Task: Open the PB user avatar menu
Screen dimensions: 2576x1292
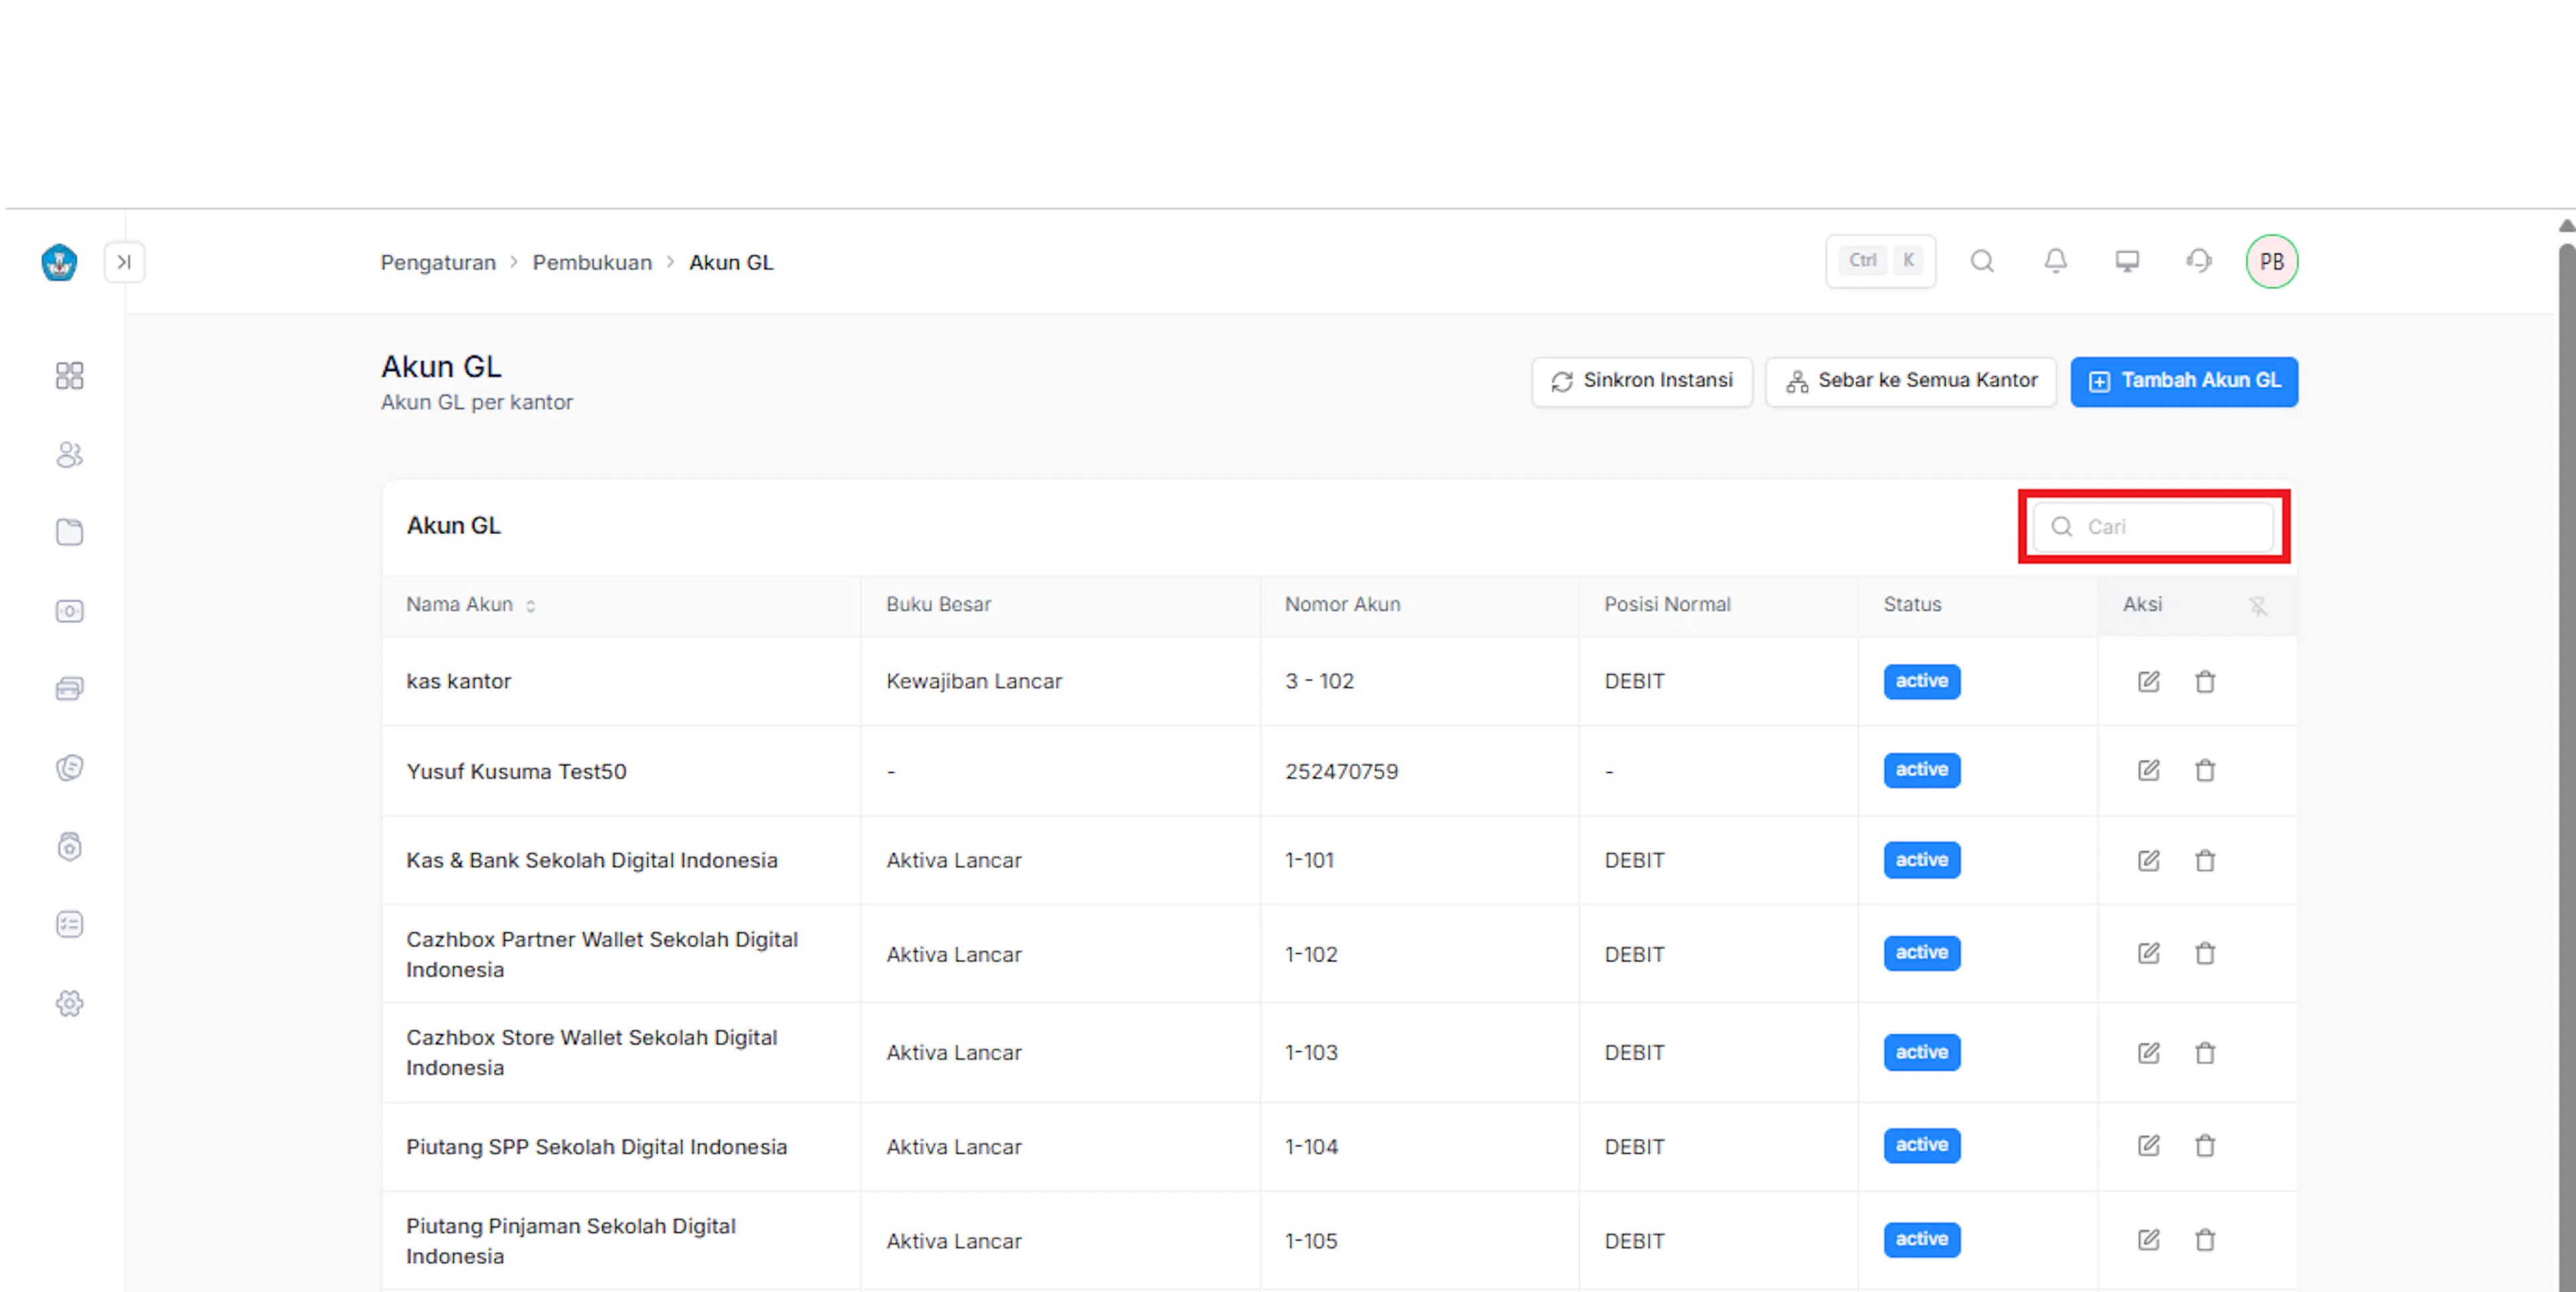Action: click(2272, 261)
